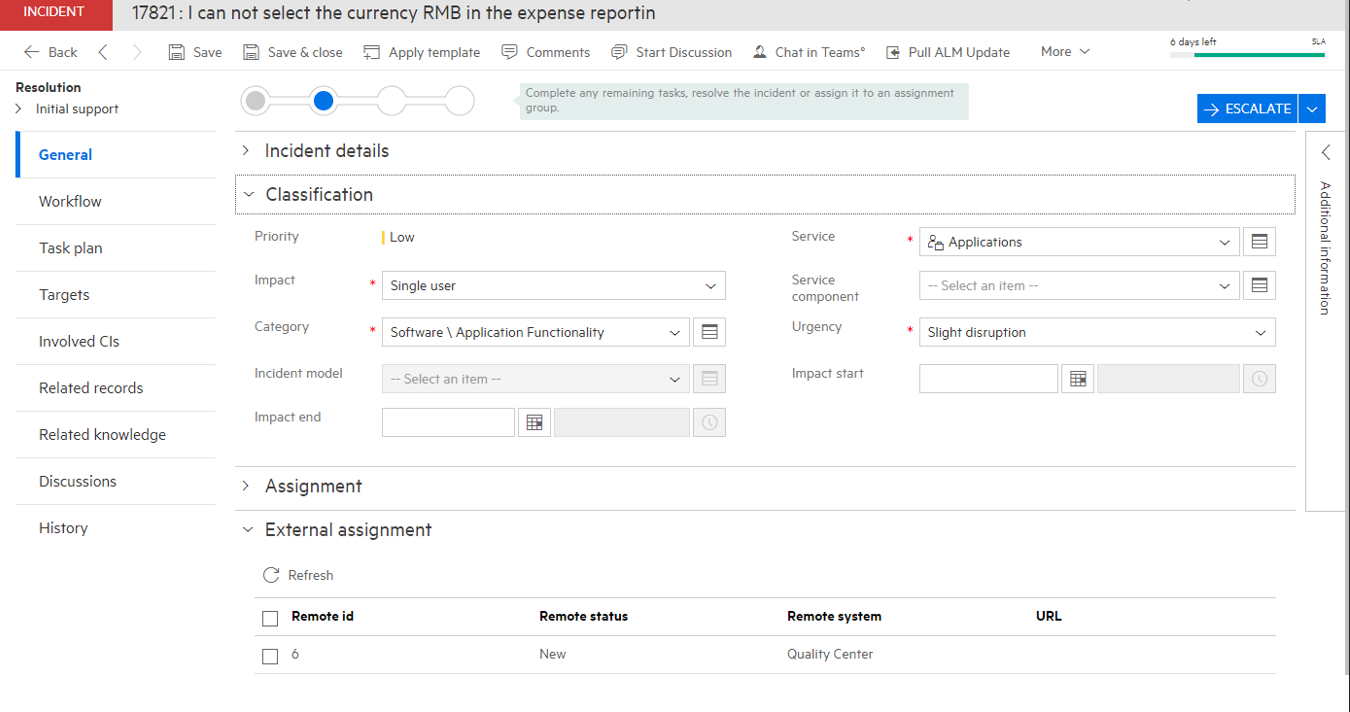The width and height of the screenshot is (1350, 712).
Task: Switch to the Workflow tab
Action: pyautogui.click(x=69, y=201)
